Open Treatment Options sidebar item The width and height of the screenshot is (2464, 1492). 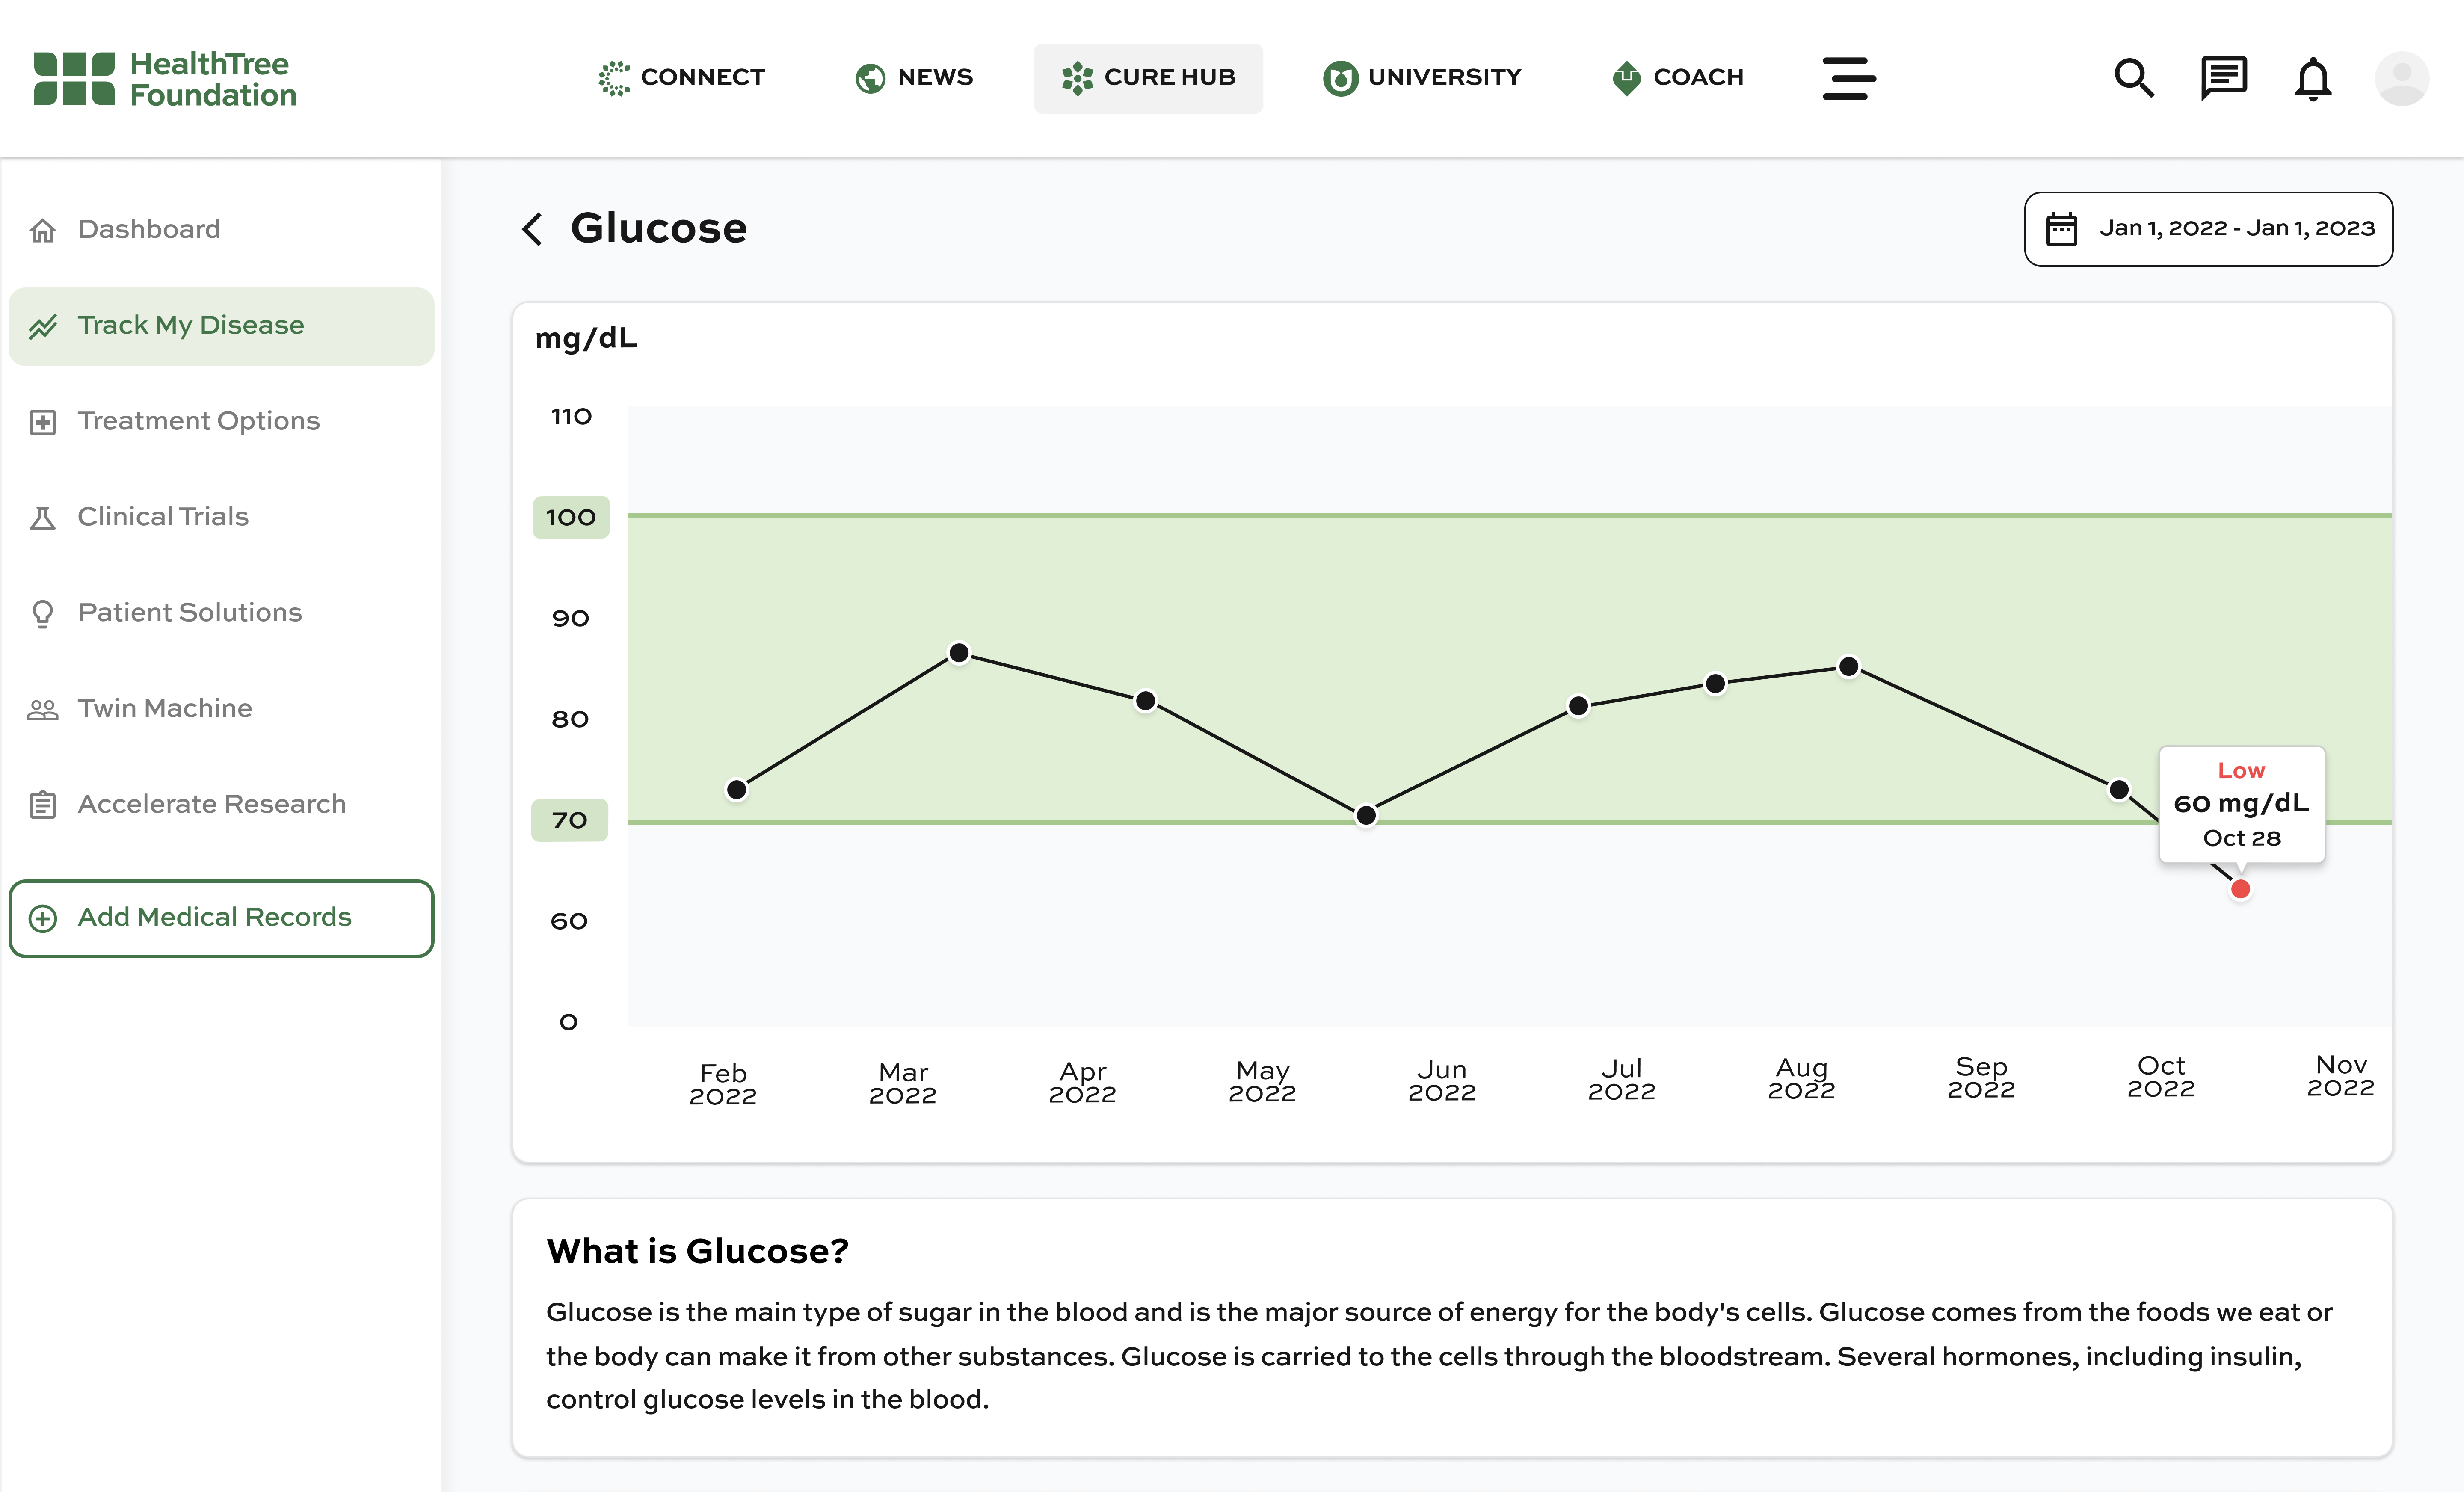[221, 422]
